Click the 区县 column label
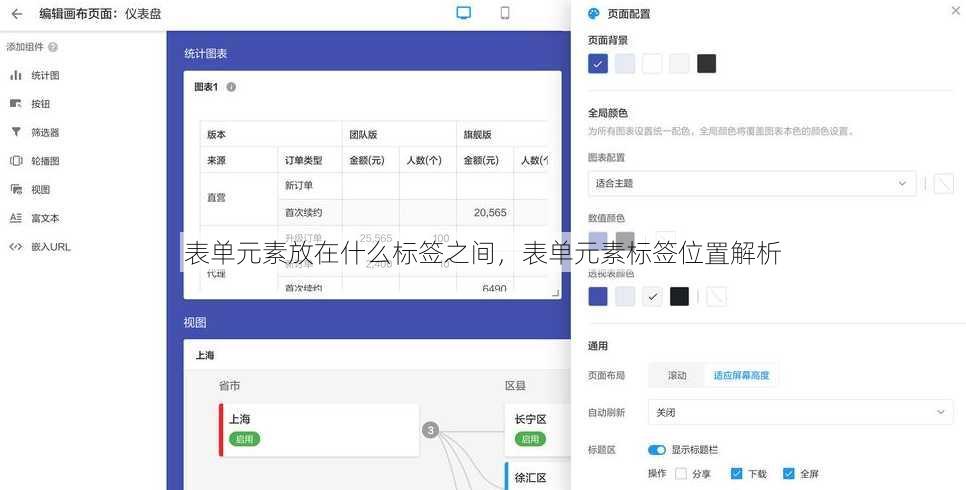966x490 pixels. tap(515, 386)
